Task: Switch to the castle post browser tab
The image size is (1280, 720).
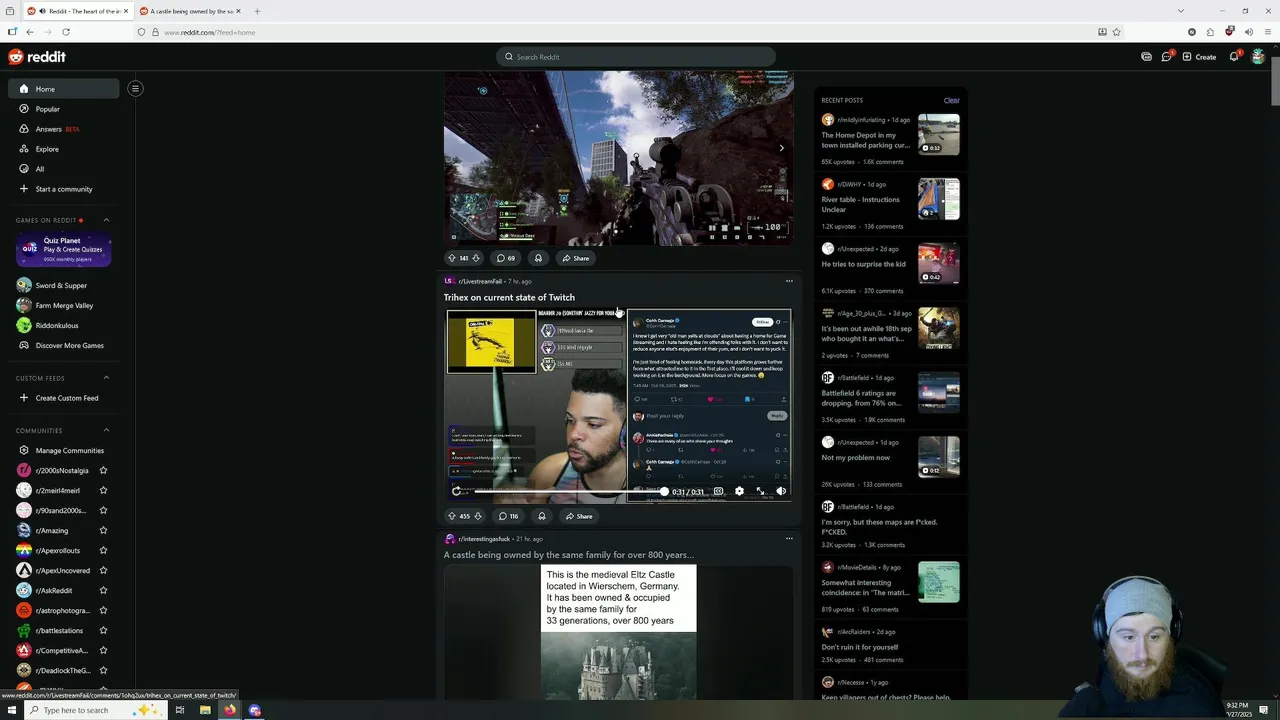Action: point(190,11)
